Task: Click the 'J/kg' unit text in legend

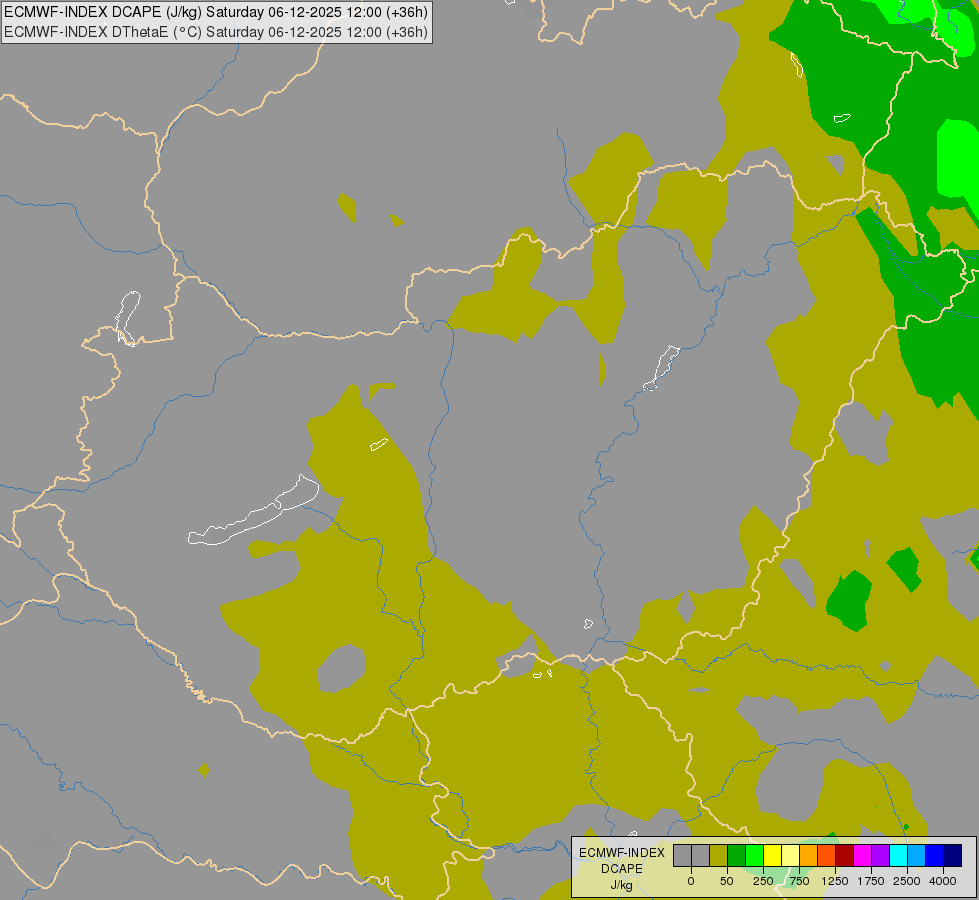Action: pyautogui.click(x=622, y=886)
